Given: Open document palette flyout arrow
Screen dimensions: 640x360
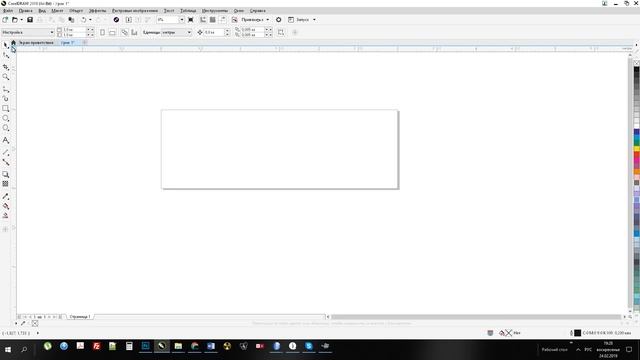Looking at the screenshot, I should coord(16,323).
